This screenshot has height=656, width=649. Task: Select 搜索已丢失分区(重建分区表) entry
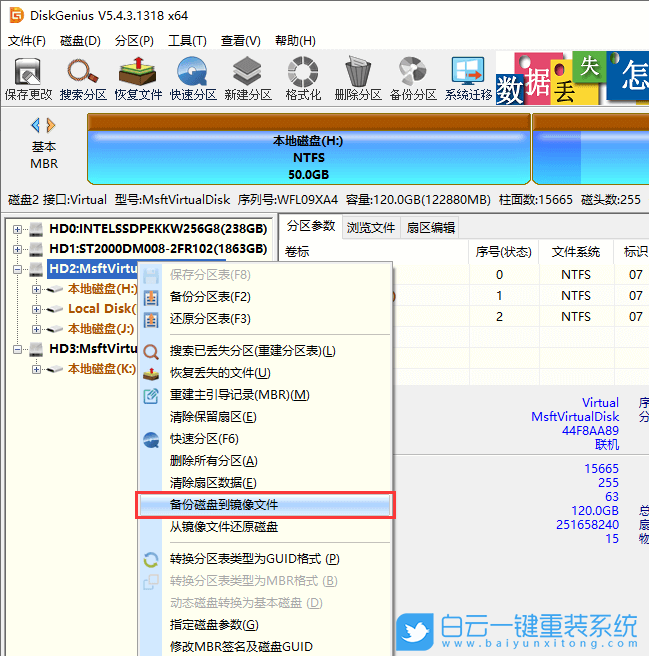click(265, 351)
